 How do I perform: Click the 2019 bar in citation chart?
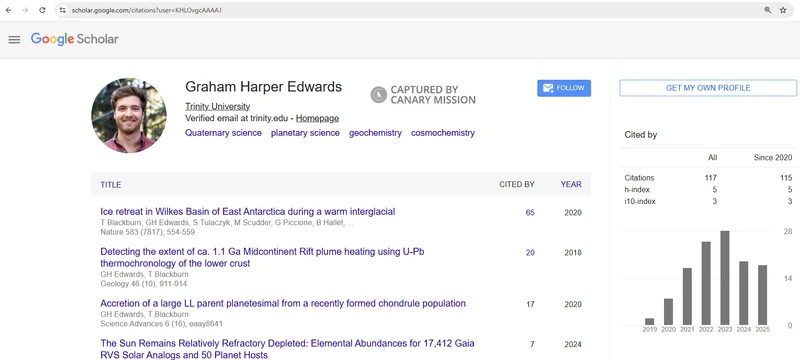pos(649,322)
